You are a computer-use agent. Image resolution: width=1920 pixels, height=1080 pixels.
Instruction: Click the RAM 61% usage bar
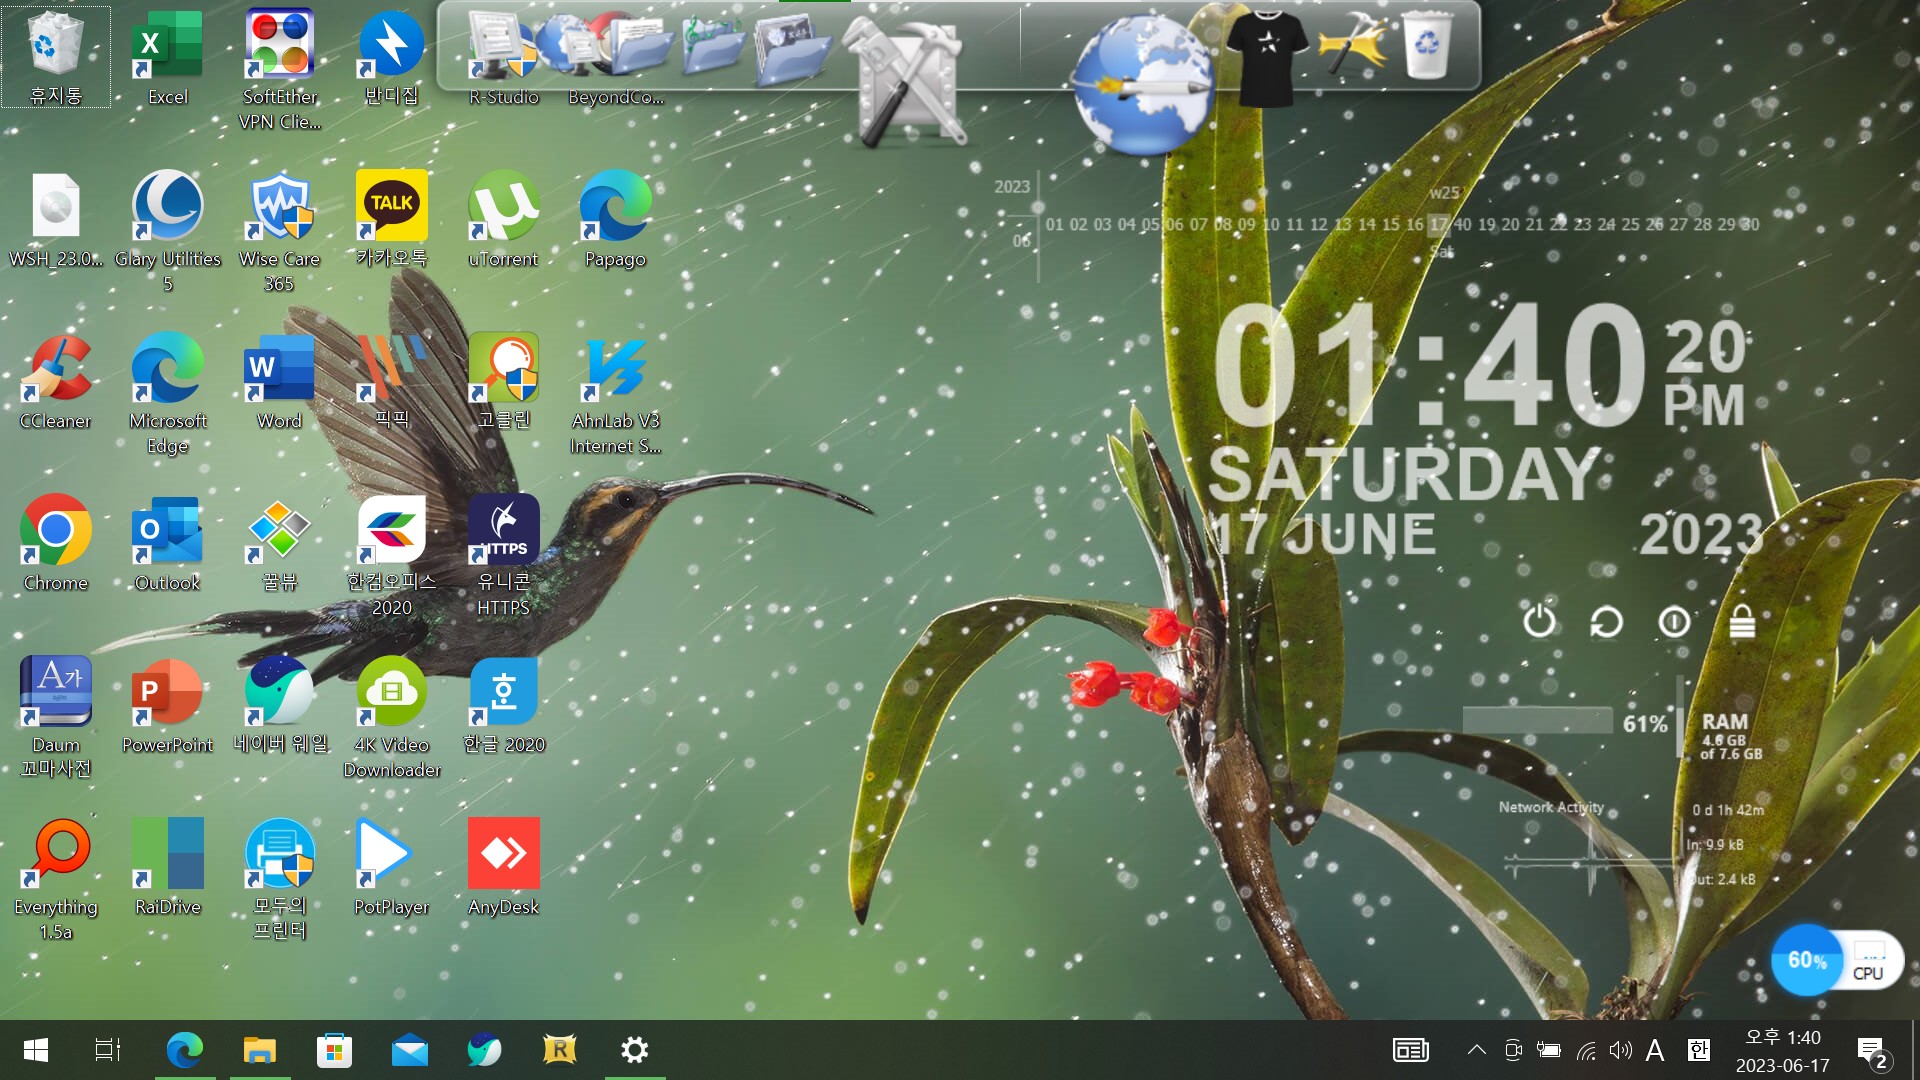1538,721
